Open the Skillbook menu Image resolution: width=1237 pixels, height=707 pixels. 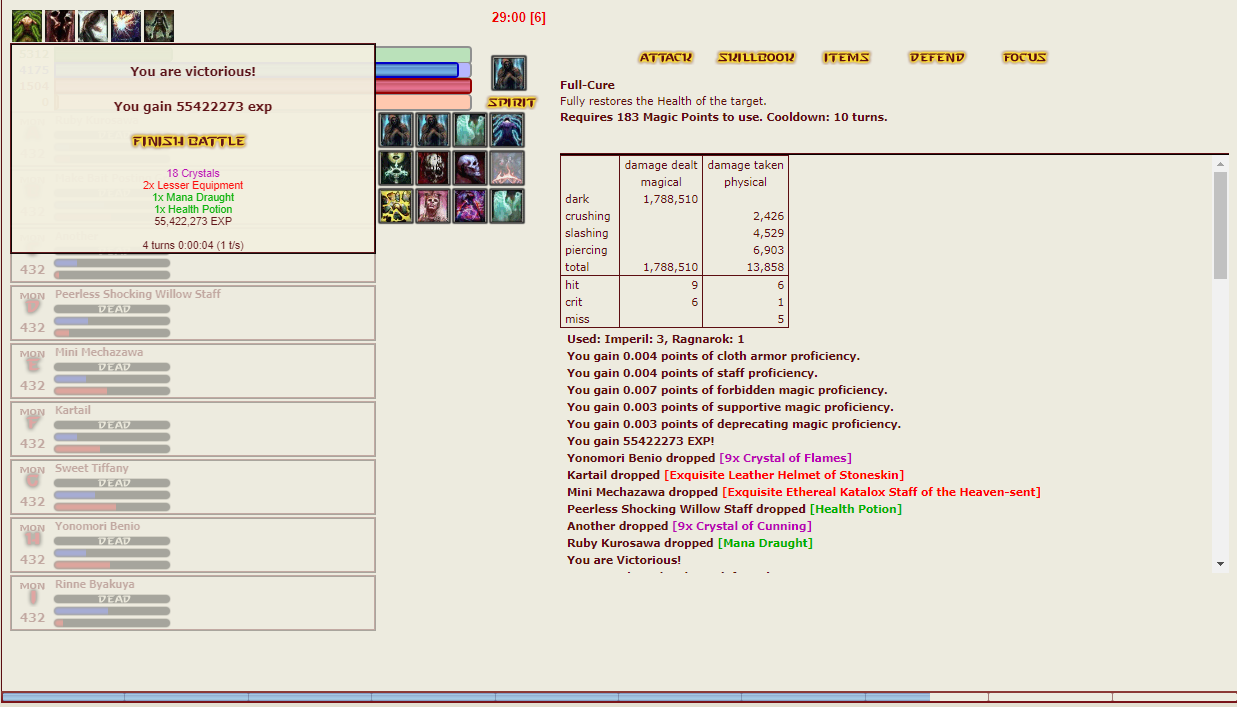756,58
